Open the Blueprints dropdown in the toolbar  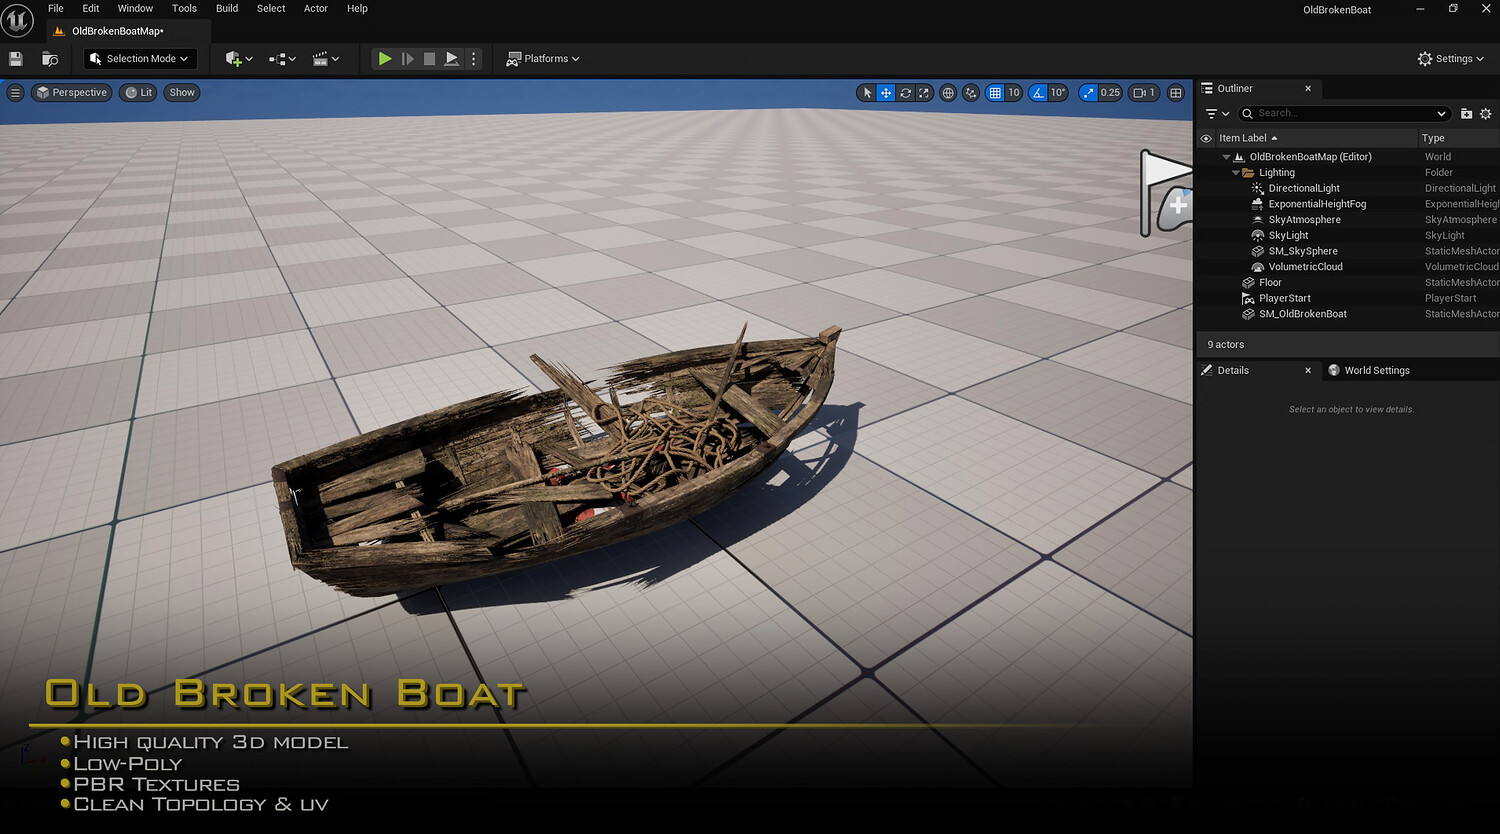click(x=283, y=59)
